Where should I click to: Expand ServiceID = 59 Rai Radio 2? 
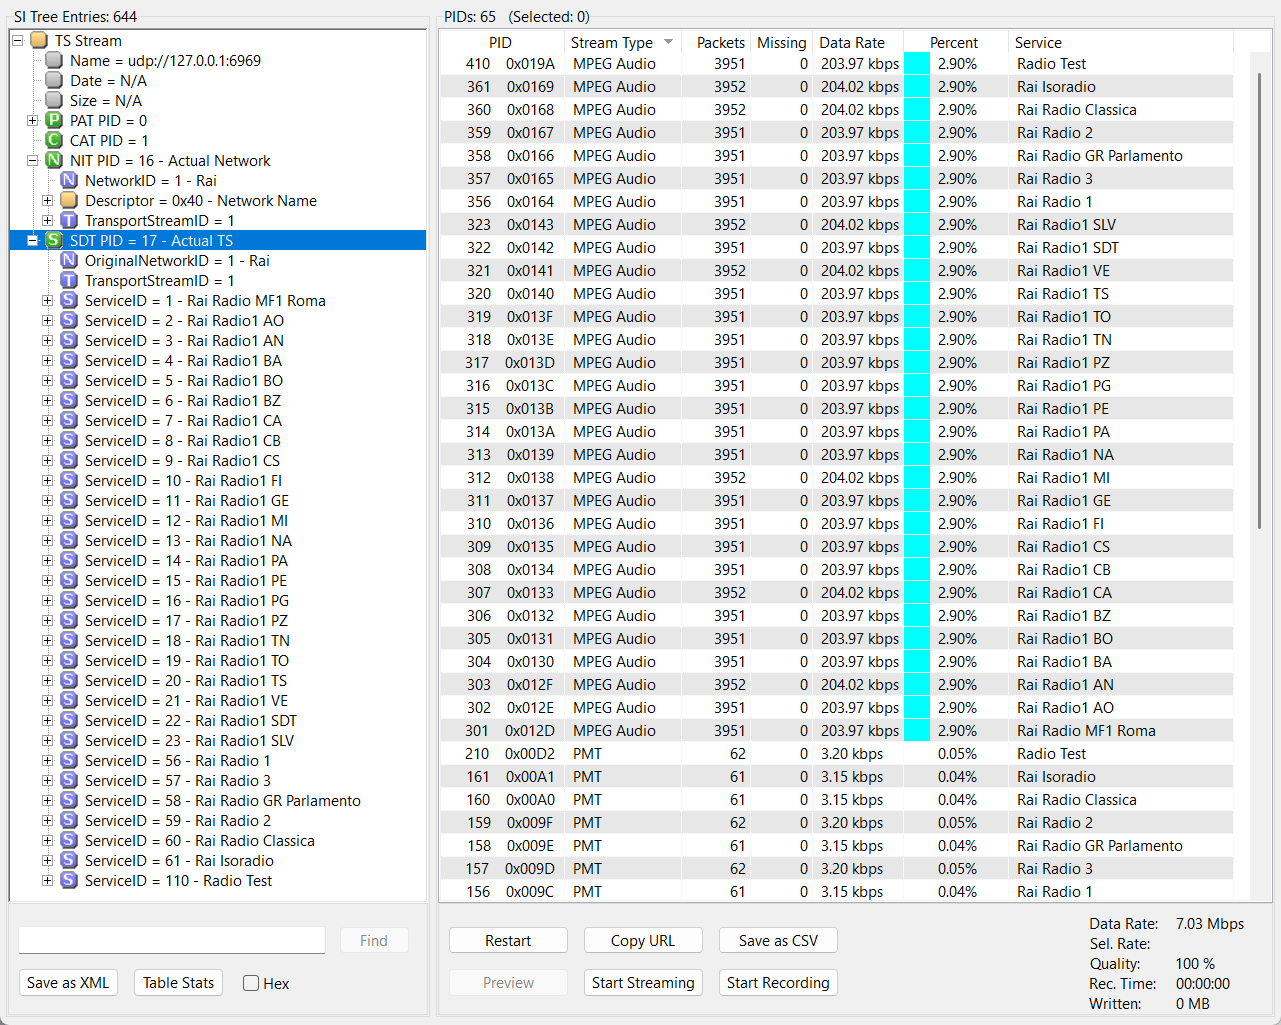47,821
